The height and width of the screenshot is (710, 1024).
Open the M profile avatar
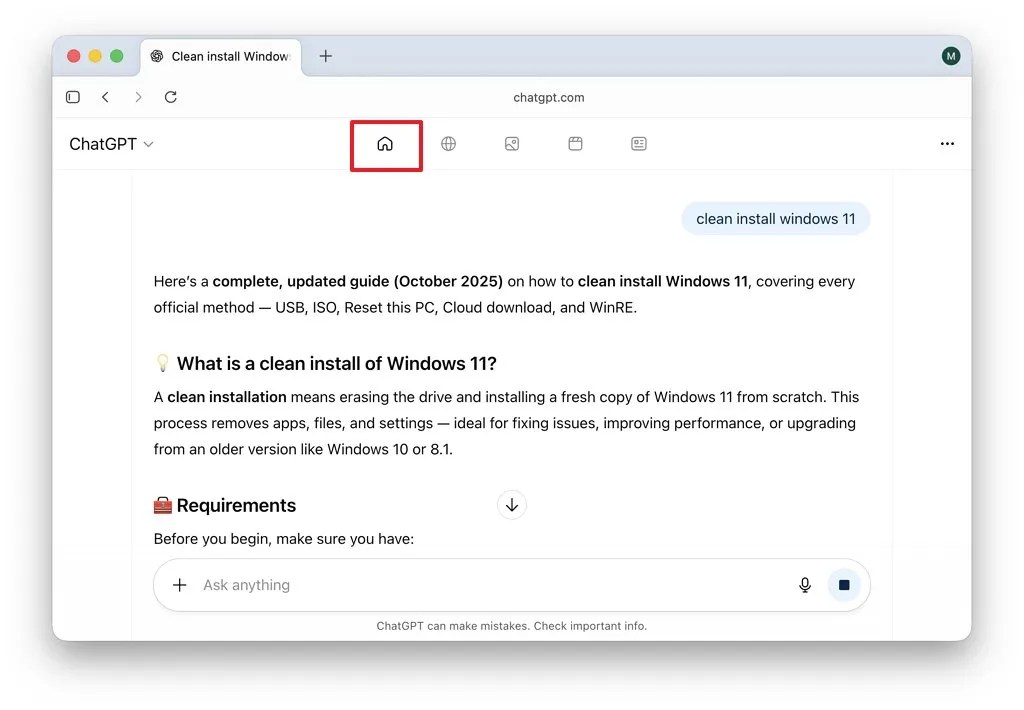[951, 56]
